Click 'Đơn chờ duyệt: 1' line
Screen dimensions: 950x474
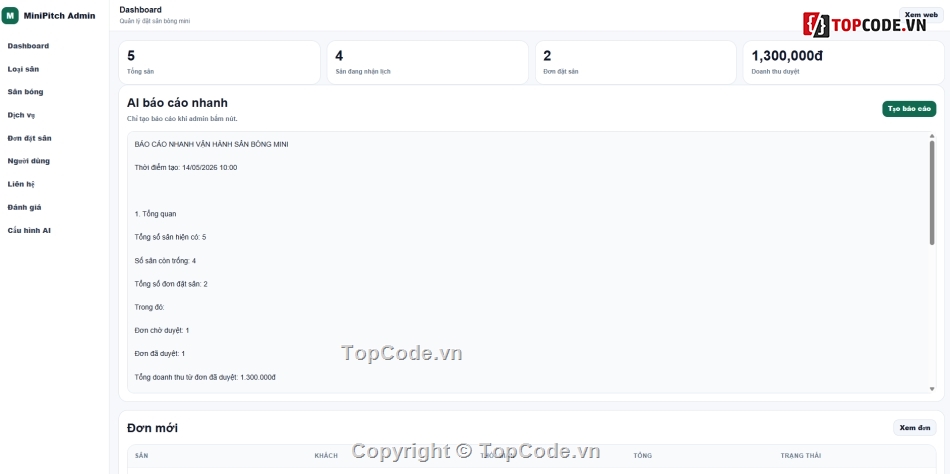(162, 330)
